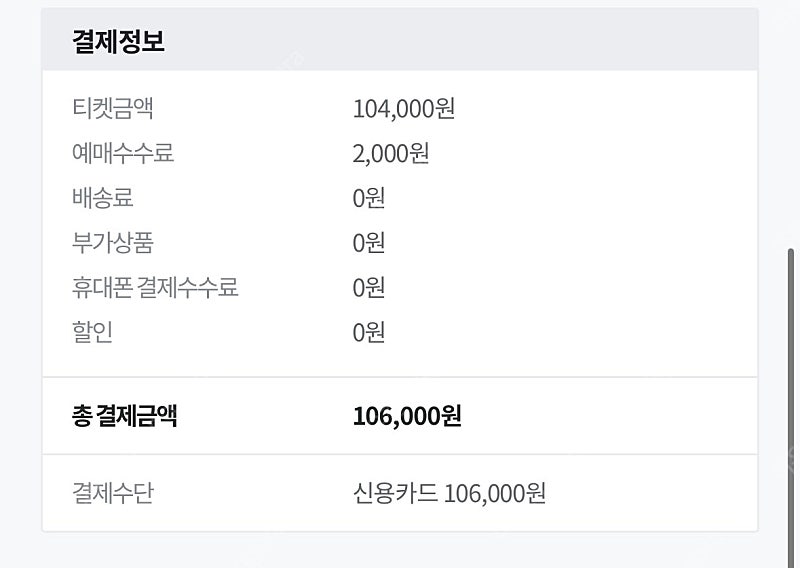Click the 휴대폰 결제수수료 0원 value
The width and height of the screenshot is (800, 568).
coord(368,288)
